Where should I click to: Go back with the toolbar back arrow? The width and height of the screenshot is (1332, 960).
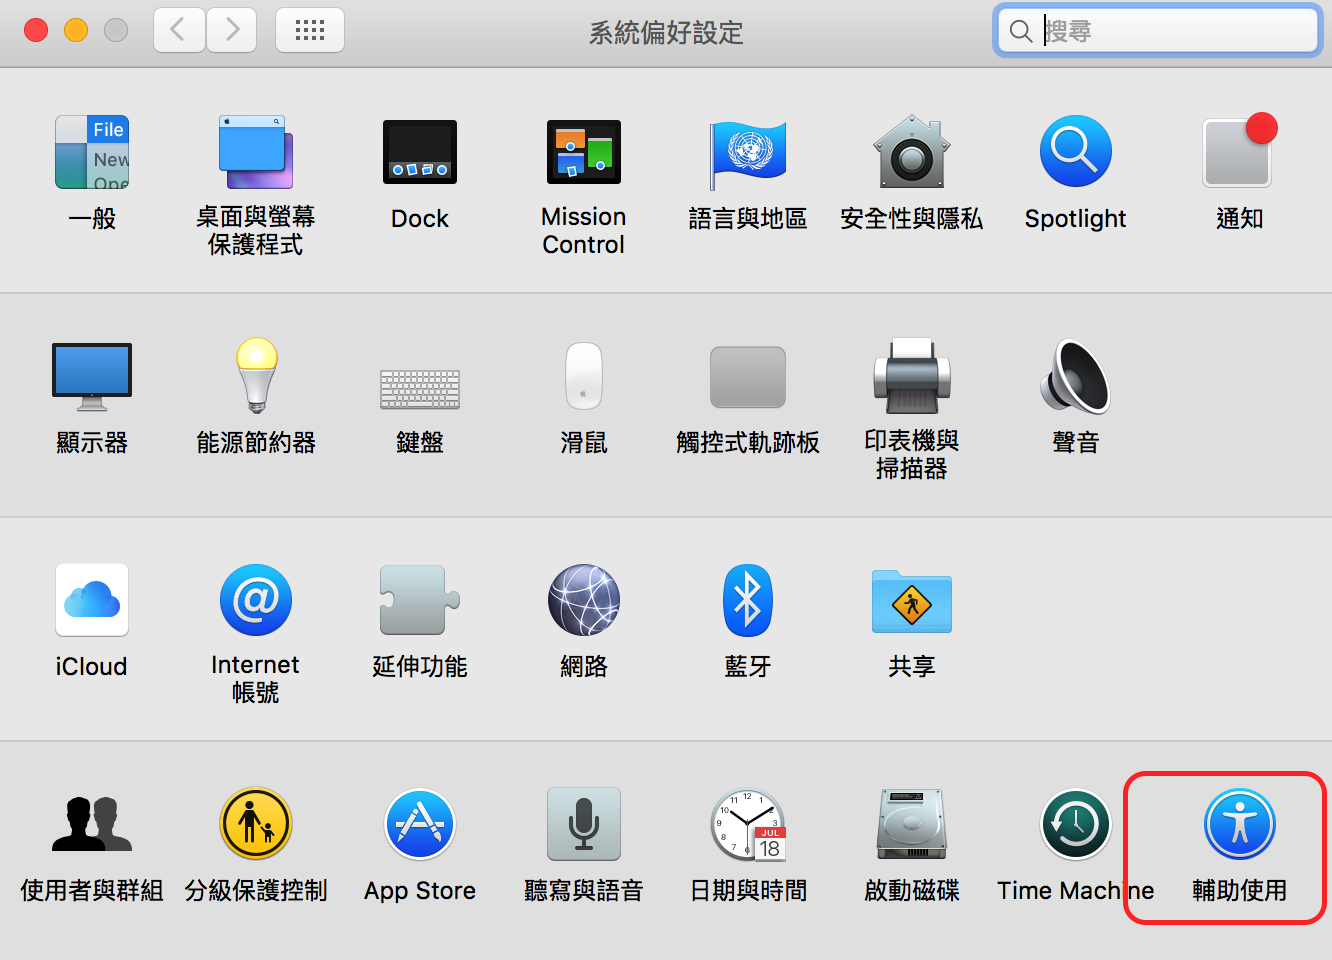(180, 30)
